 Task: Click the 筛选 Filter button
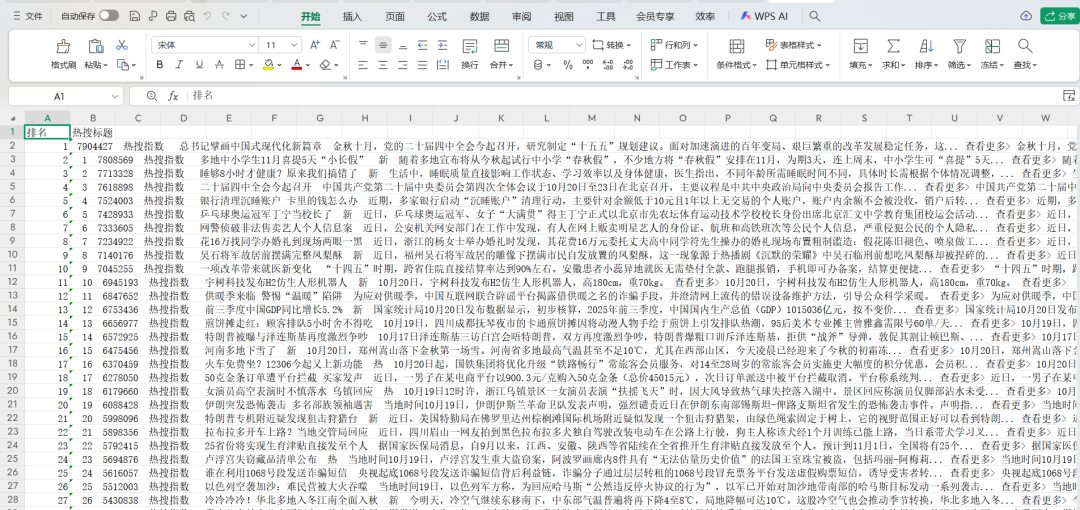[959, 54]
